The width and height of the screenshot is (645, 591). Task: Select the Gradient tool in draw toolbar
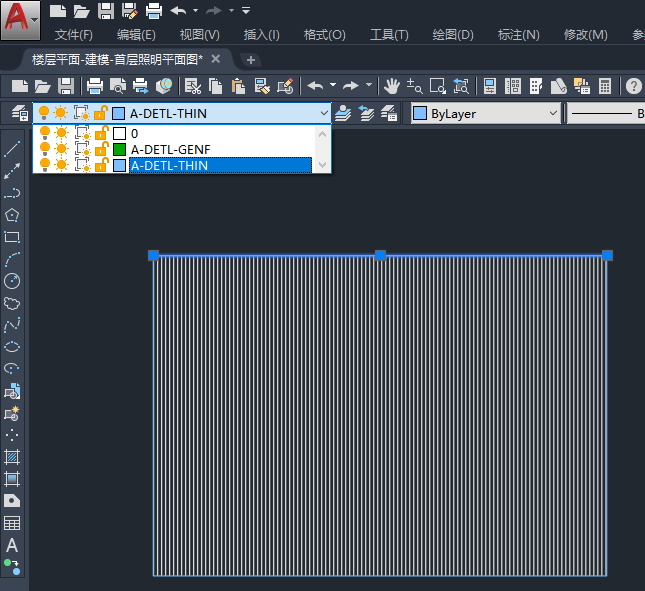click(12, 479)
